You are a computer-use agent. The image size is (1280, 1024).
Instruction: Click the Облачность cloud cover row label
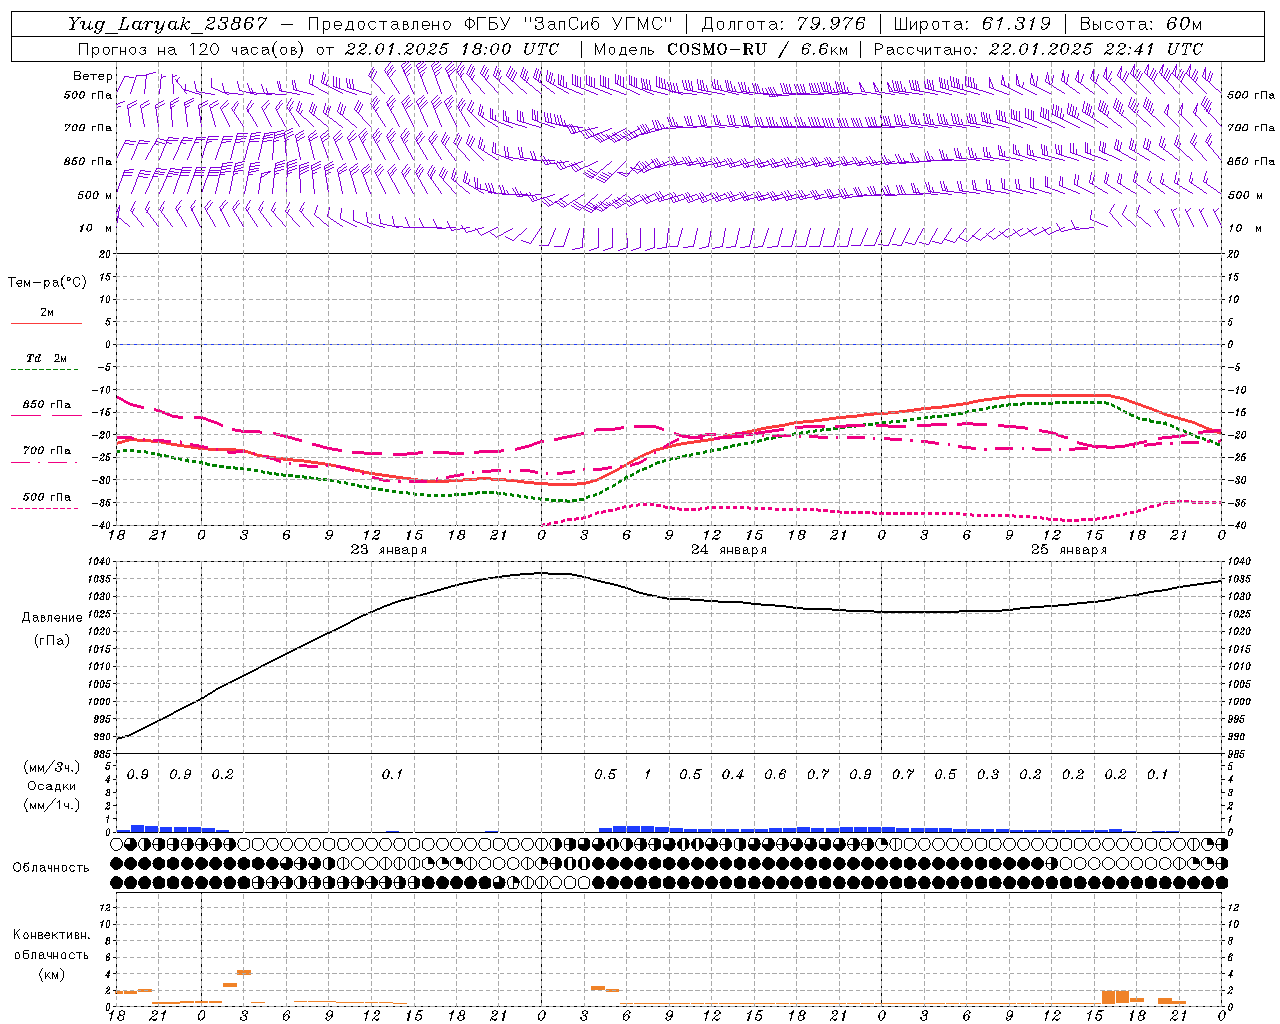(51, 867)
